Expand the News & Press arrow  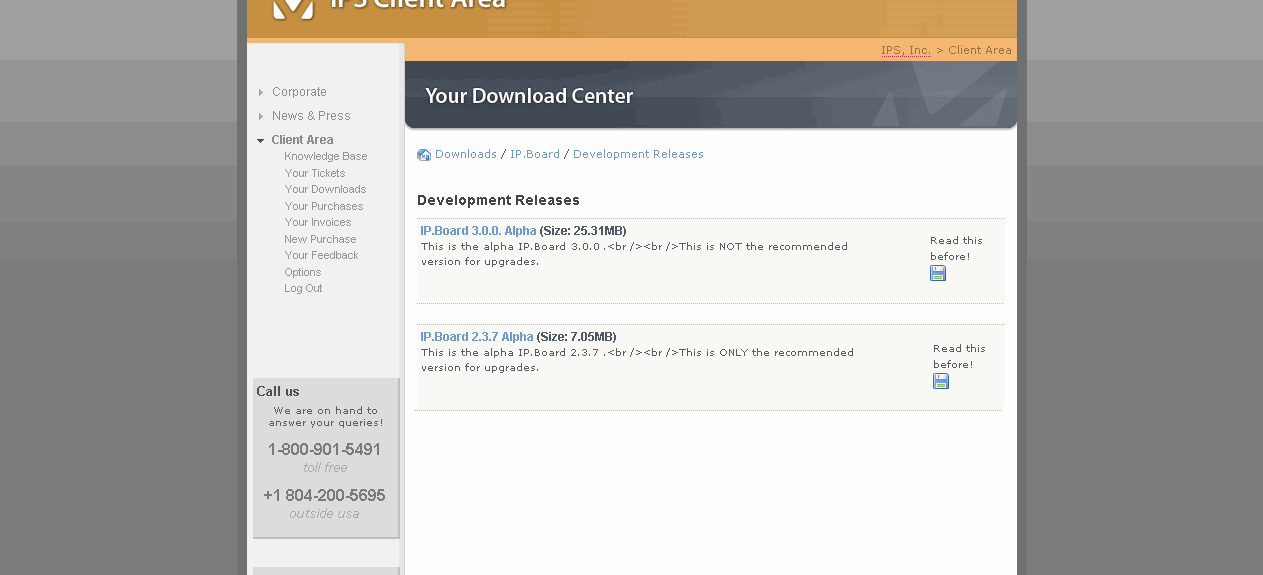261,116
